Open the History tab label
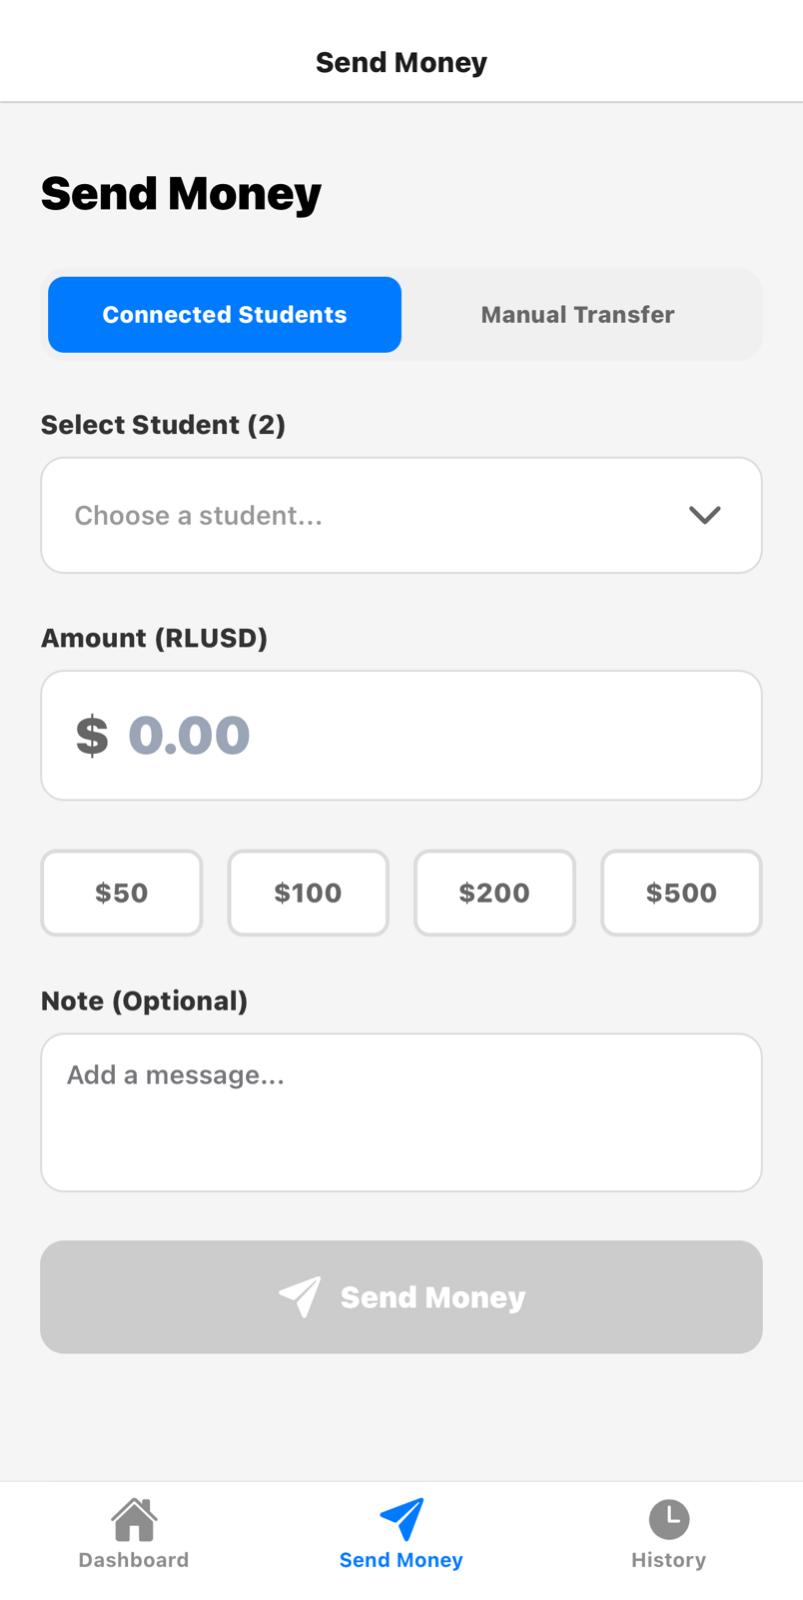This screenshot has width=803, height=1600. 668,1560
